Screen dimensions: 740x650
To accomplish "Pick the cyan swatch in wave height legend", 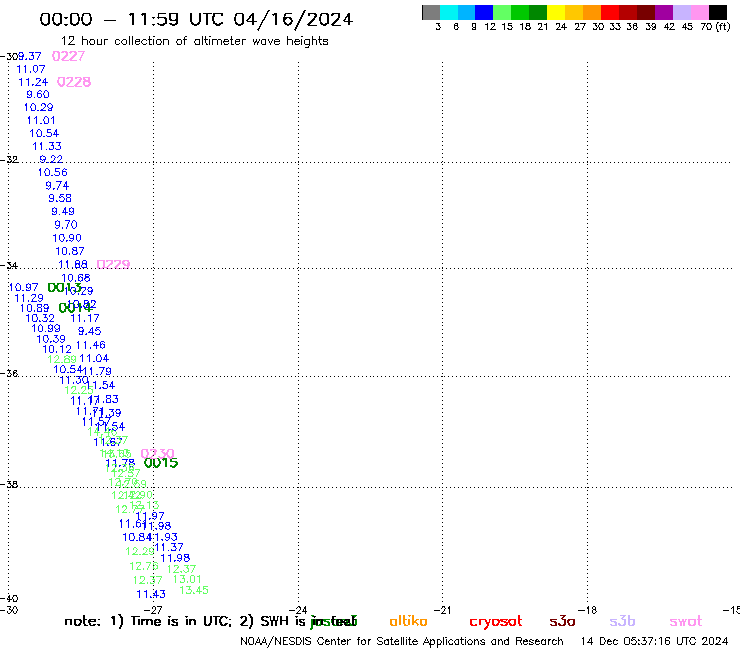I will pos(448,12).
